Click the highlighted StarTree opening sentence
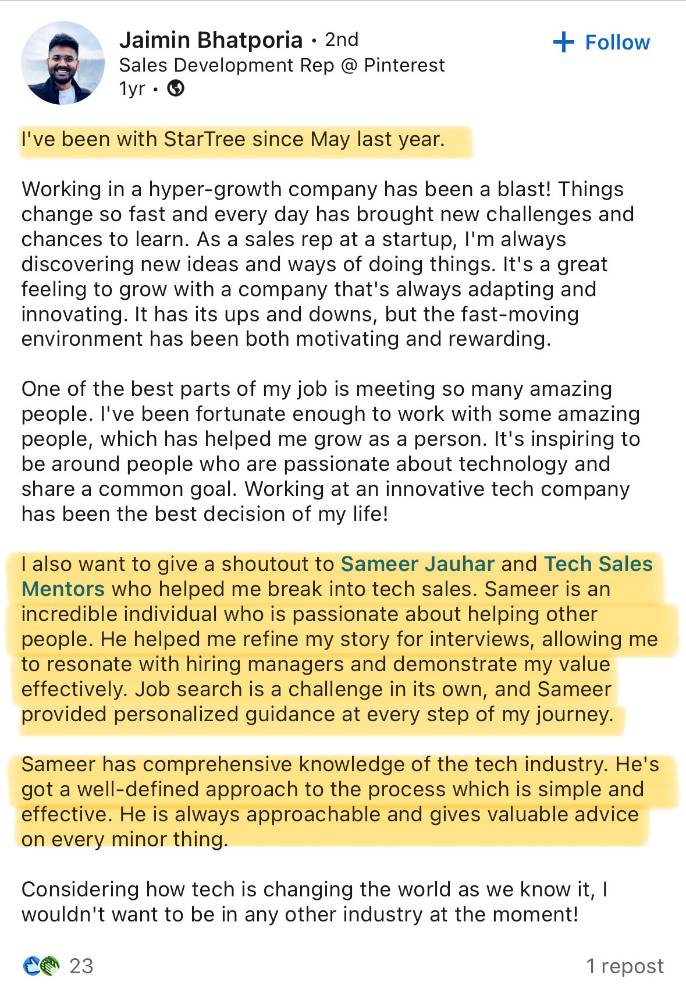 click(x=232, y=139)
